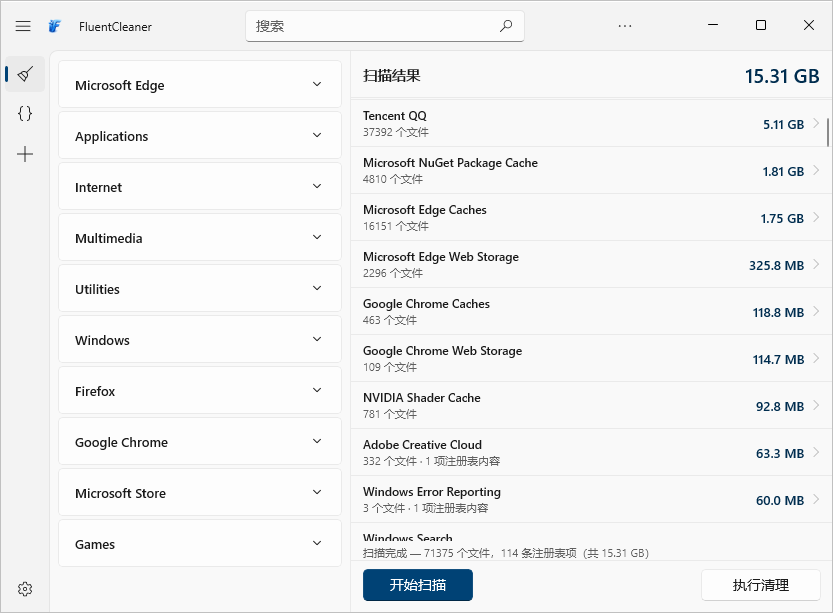This screenshot has height=613, width=833.
Task: Click the 扫描结果 heading text
Action: click(x=392, y=75)
